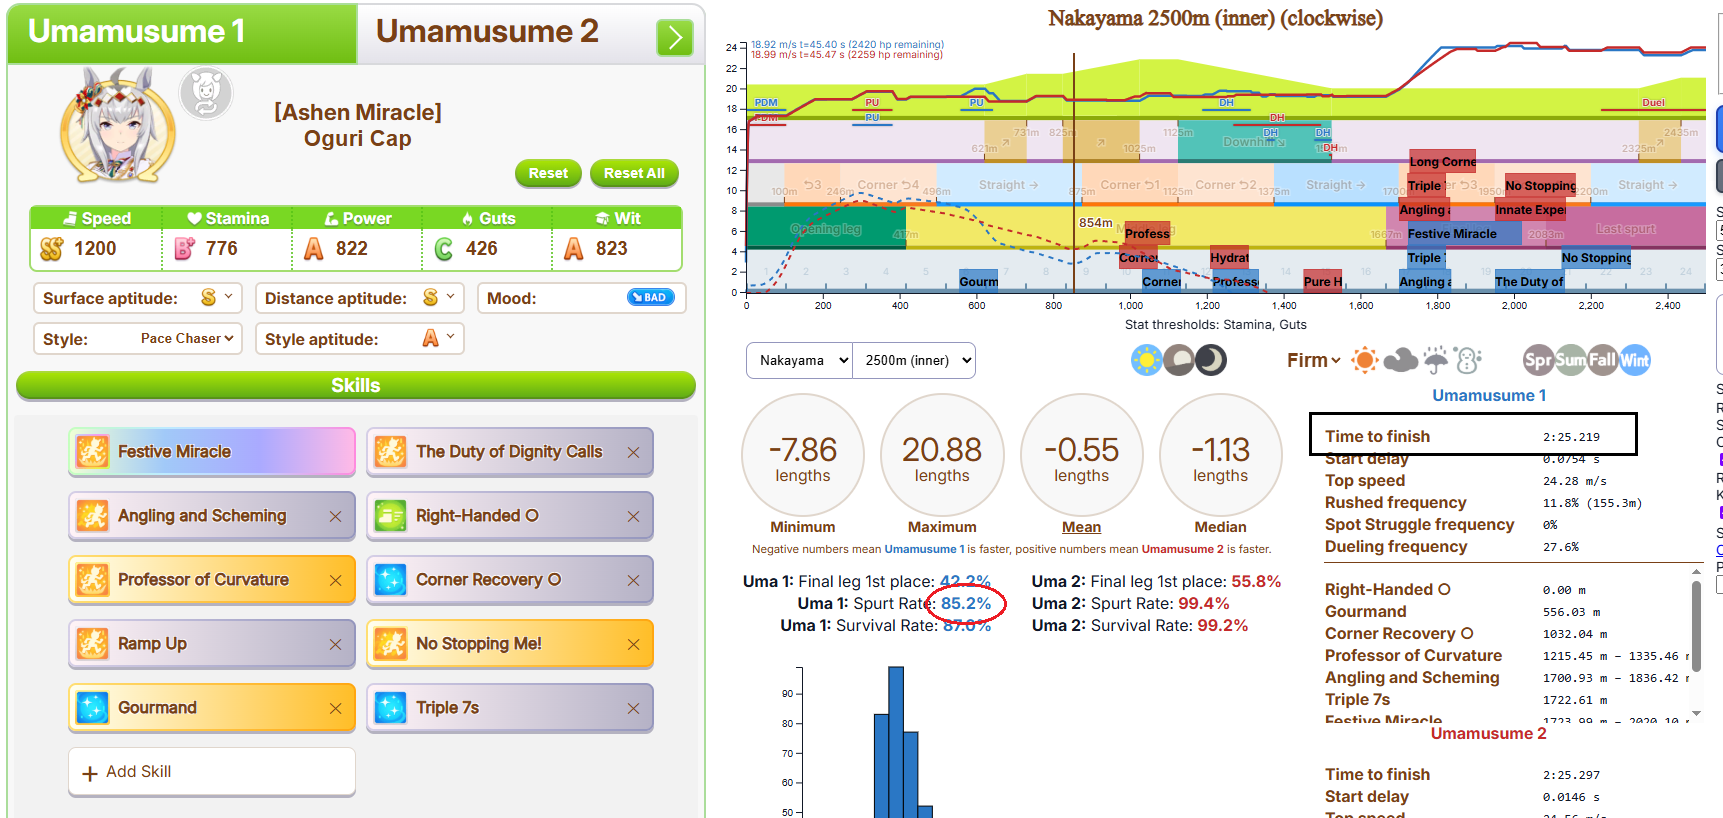Image resolution: width=1723 pixels, height=818 pixels.
Task: Click the gray horse-face icon beside the portrait
Action: pos(206,94)
